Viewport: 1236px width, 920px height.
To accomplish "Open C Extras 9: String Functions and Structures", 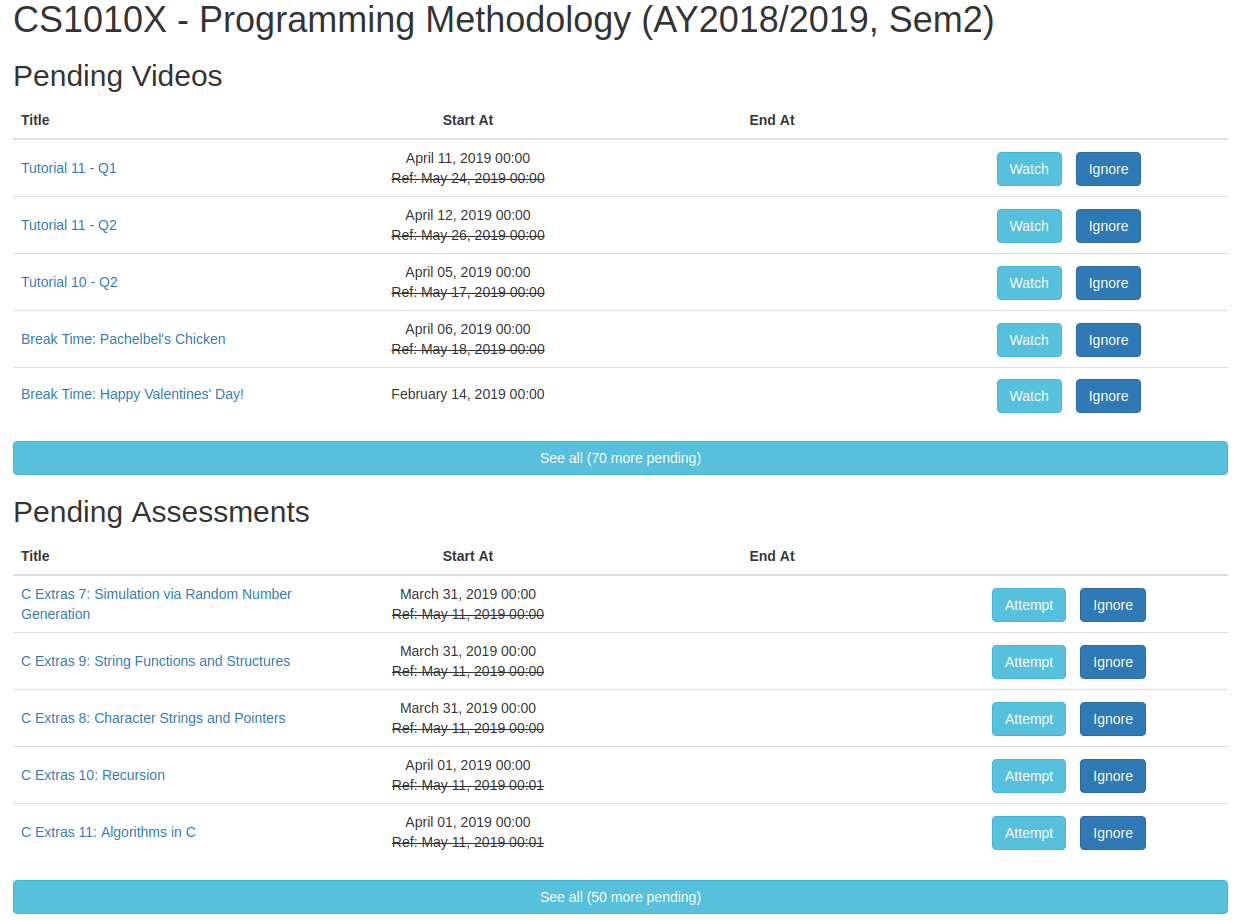I will [156, 661].
